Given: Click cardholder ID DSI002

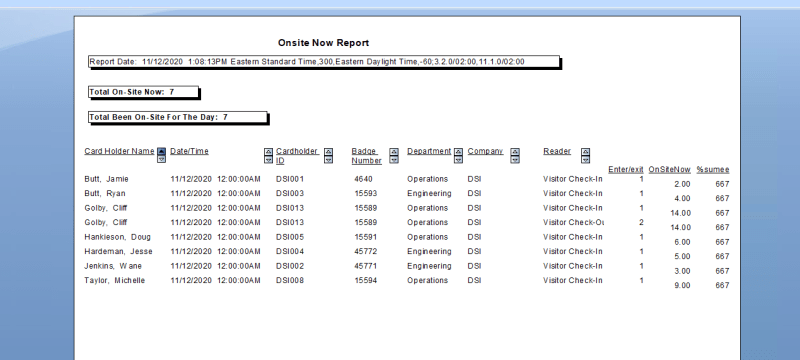Looking at the screenshot, I should click(290, 266).
